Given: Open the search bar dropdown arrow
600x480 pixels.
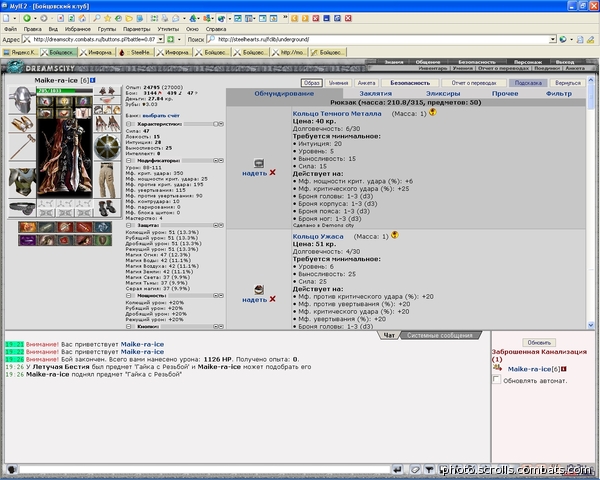Looking at the screenshot, I should (553, 39).
